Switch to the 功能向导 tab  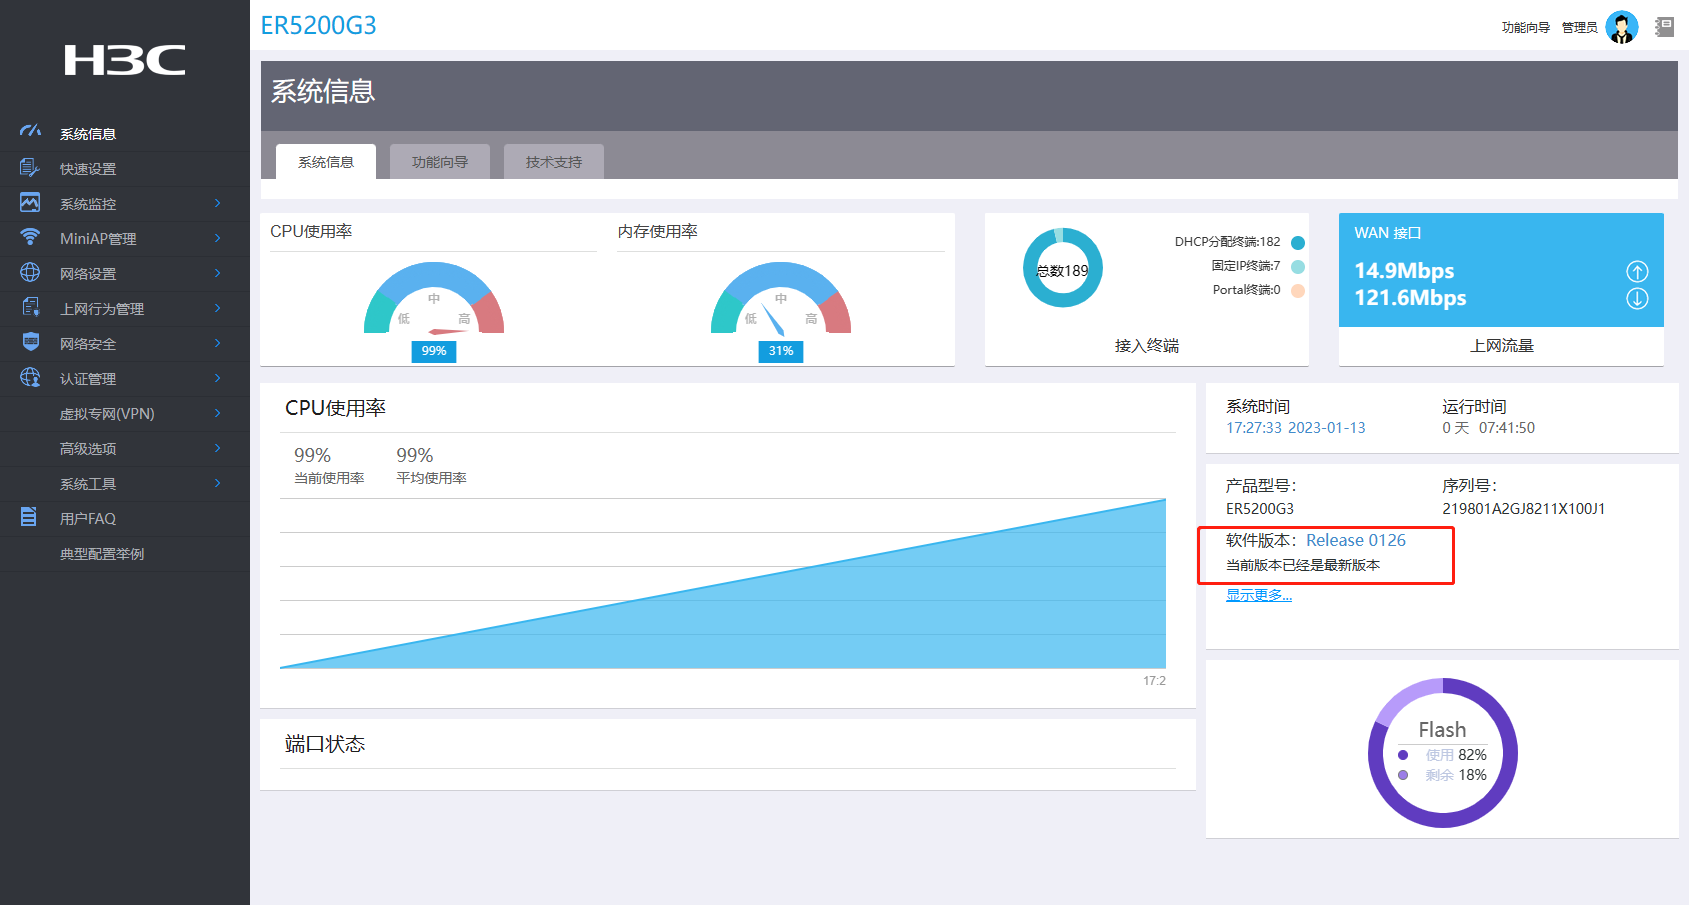point(440,161)
